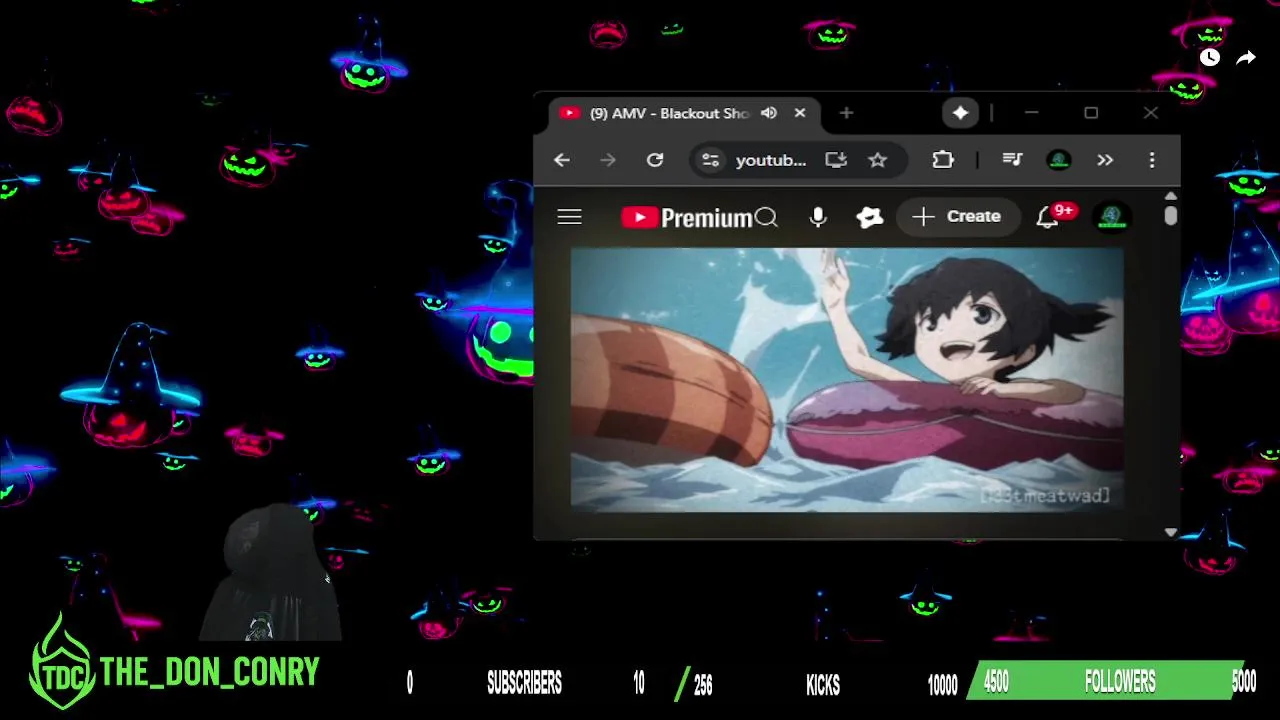
Task: Open the Chrome three-dot menu
Action: coord(1152,160)
